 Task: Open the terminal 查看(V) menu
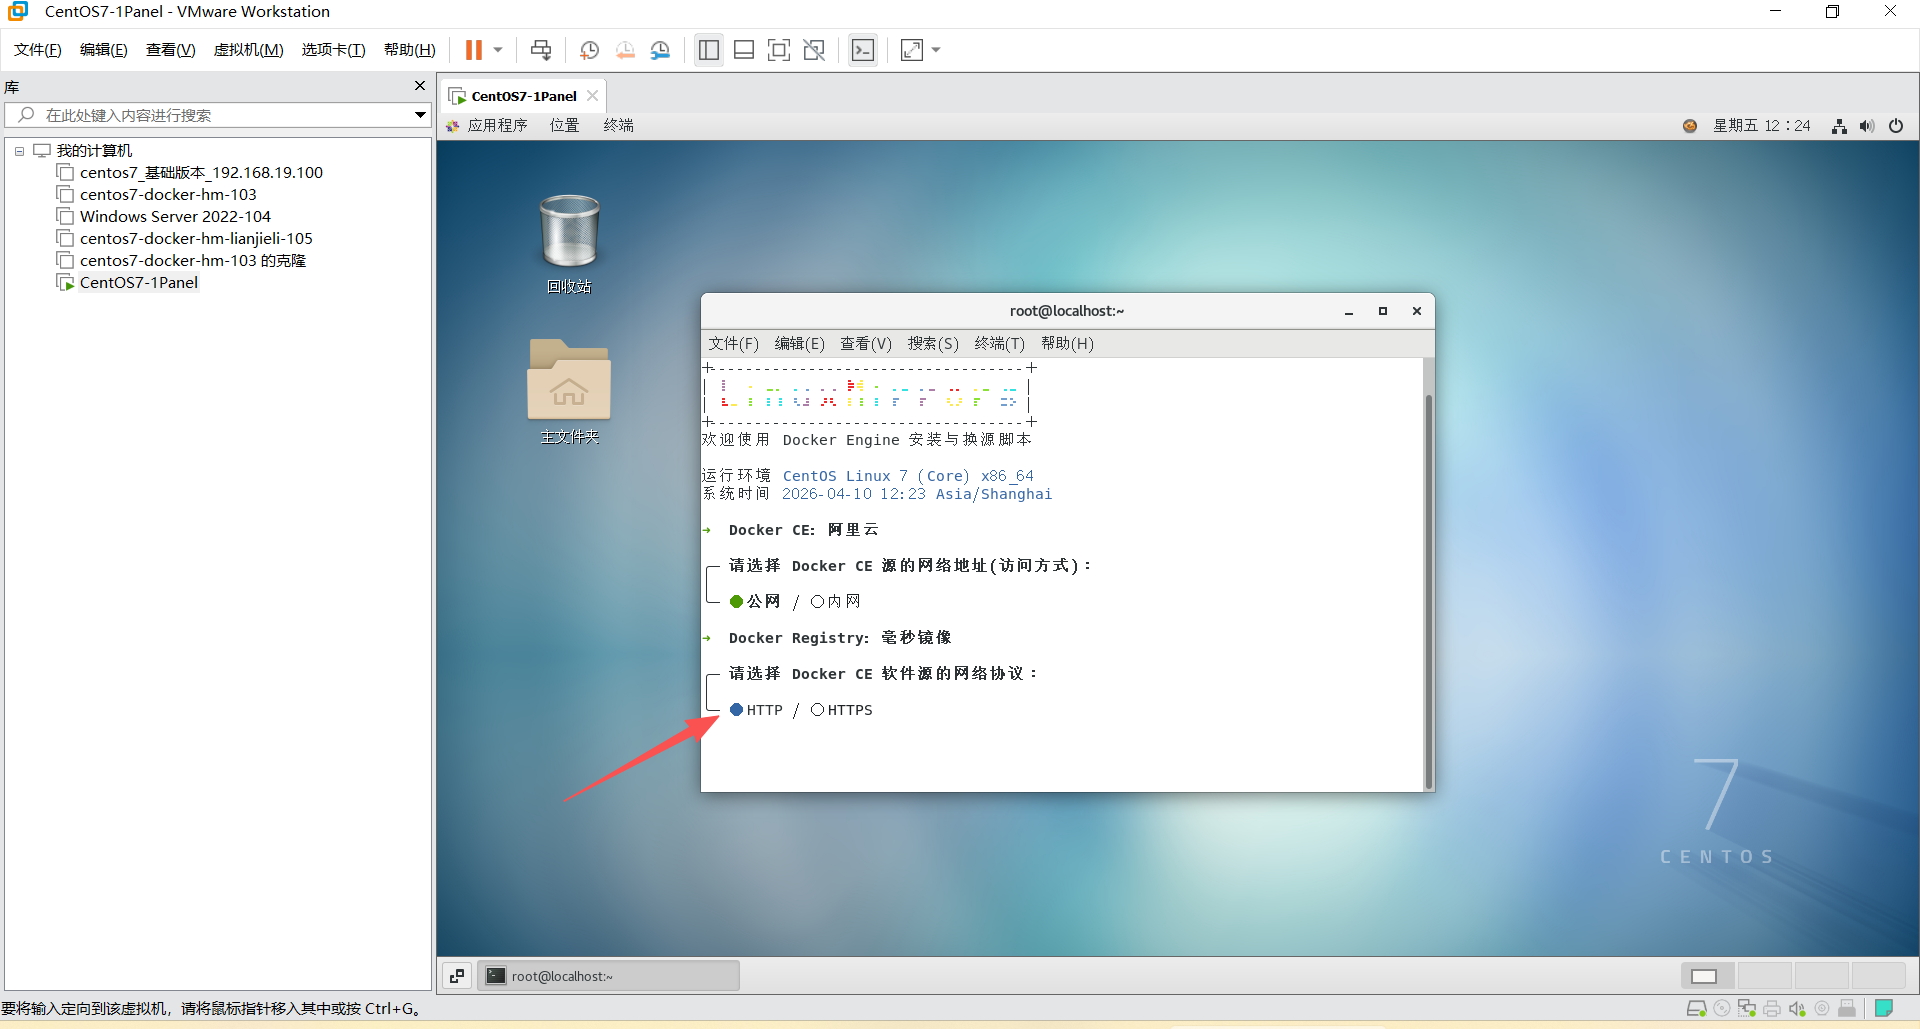[866, 344]
